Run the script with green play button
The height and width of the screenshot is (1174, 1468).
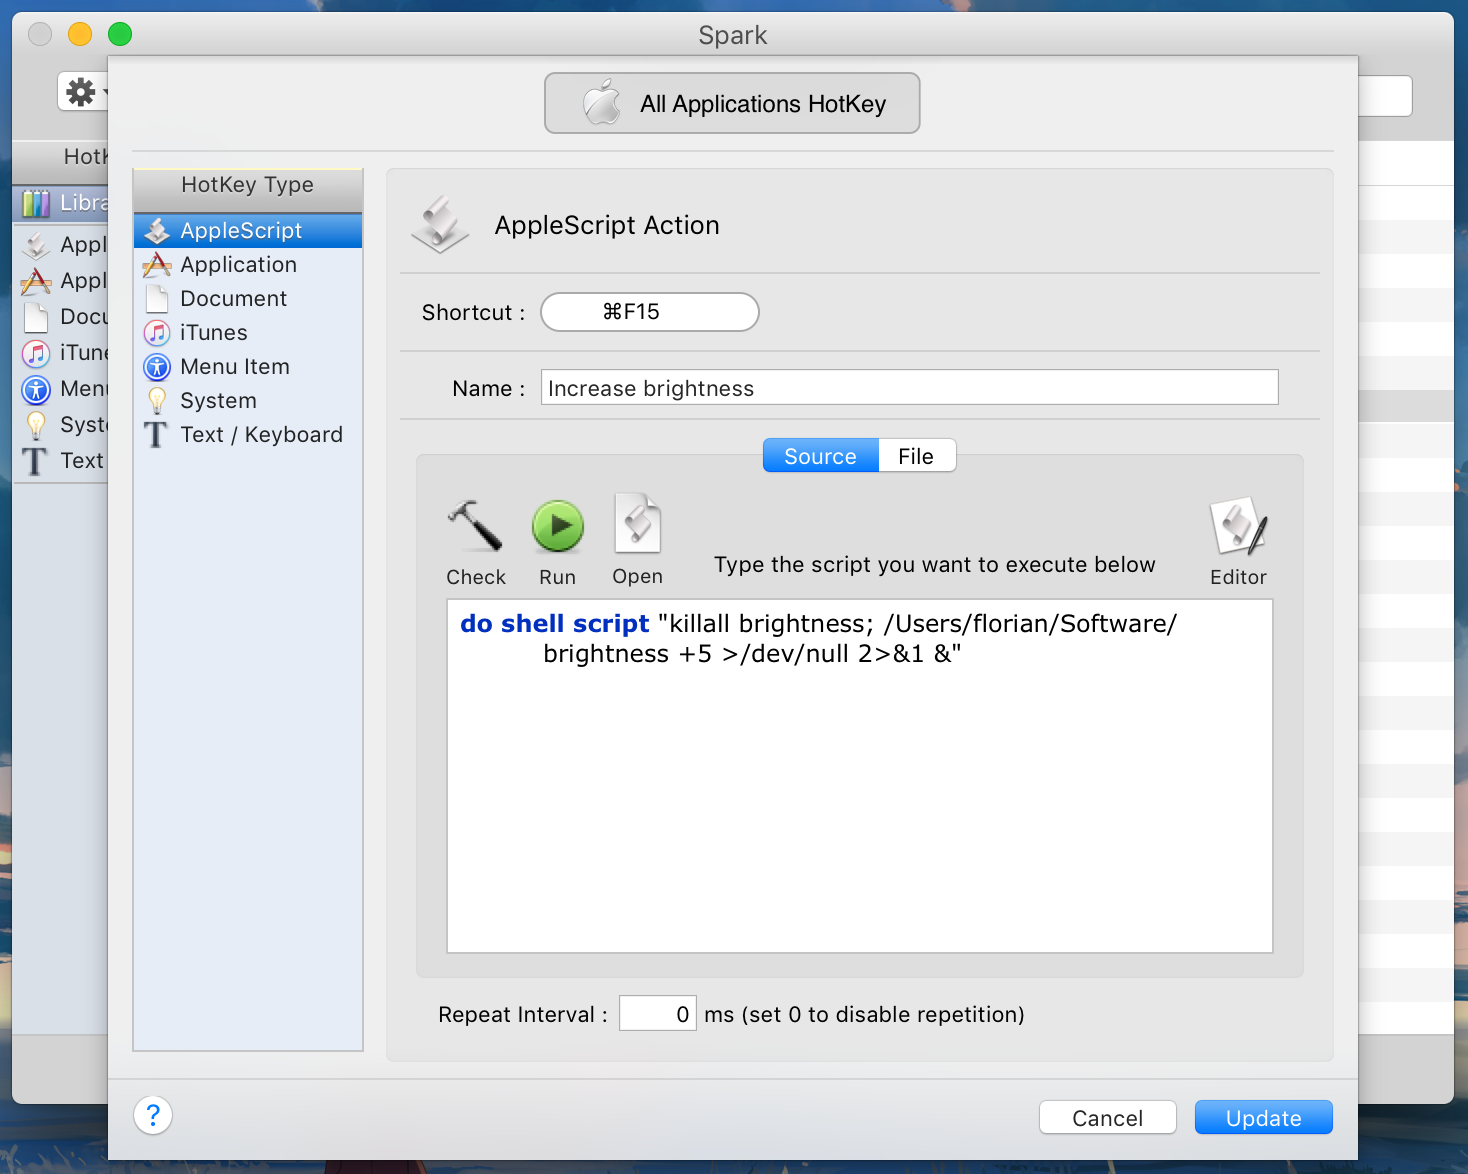(558, 526)
